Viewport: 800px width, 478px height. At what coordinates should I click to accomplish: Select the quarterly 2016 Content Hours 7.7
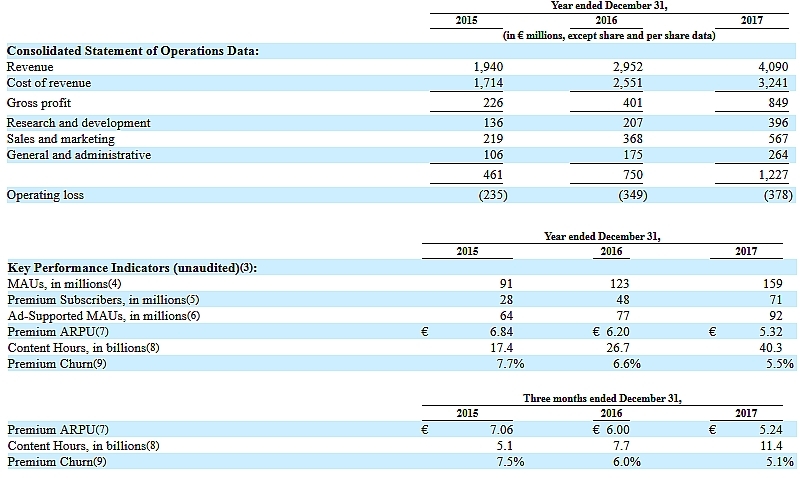tap(621, 446)
